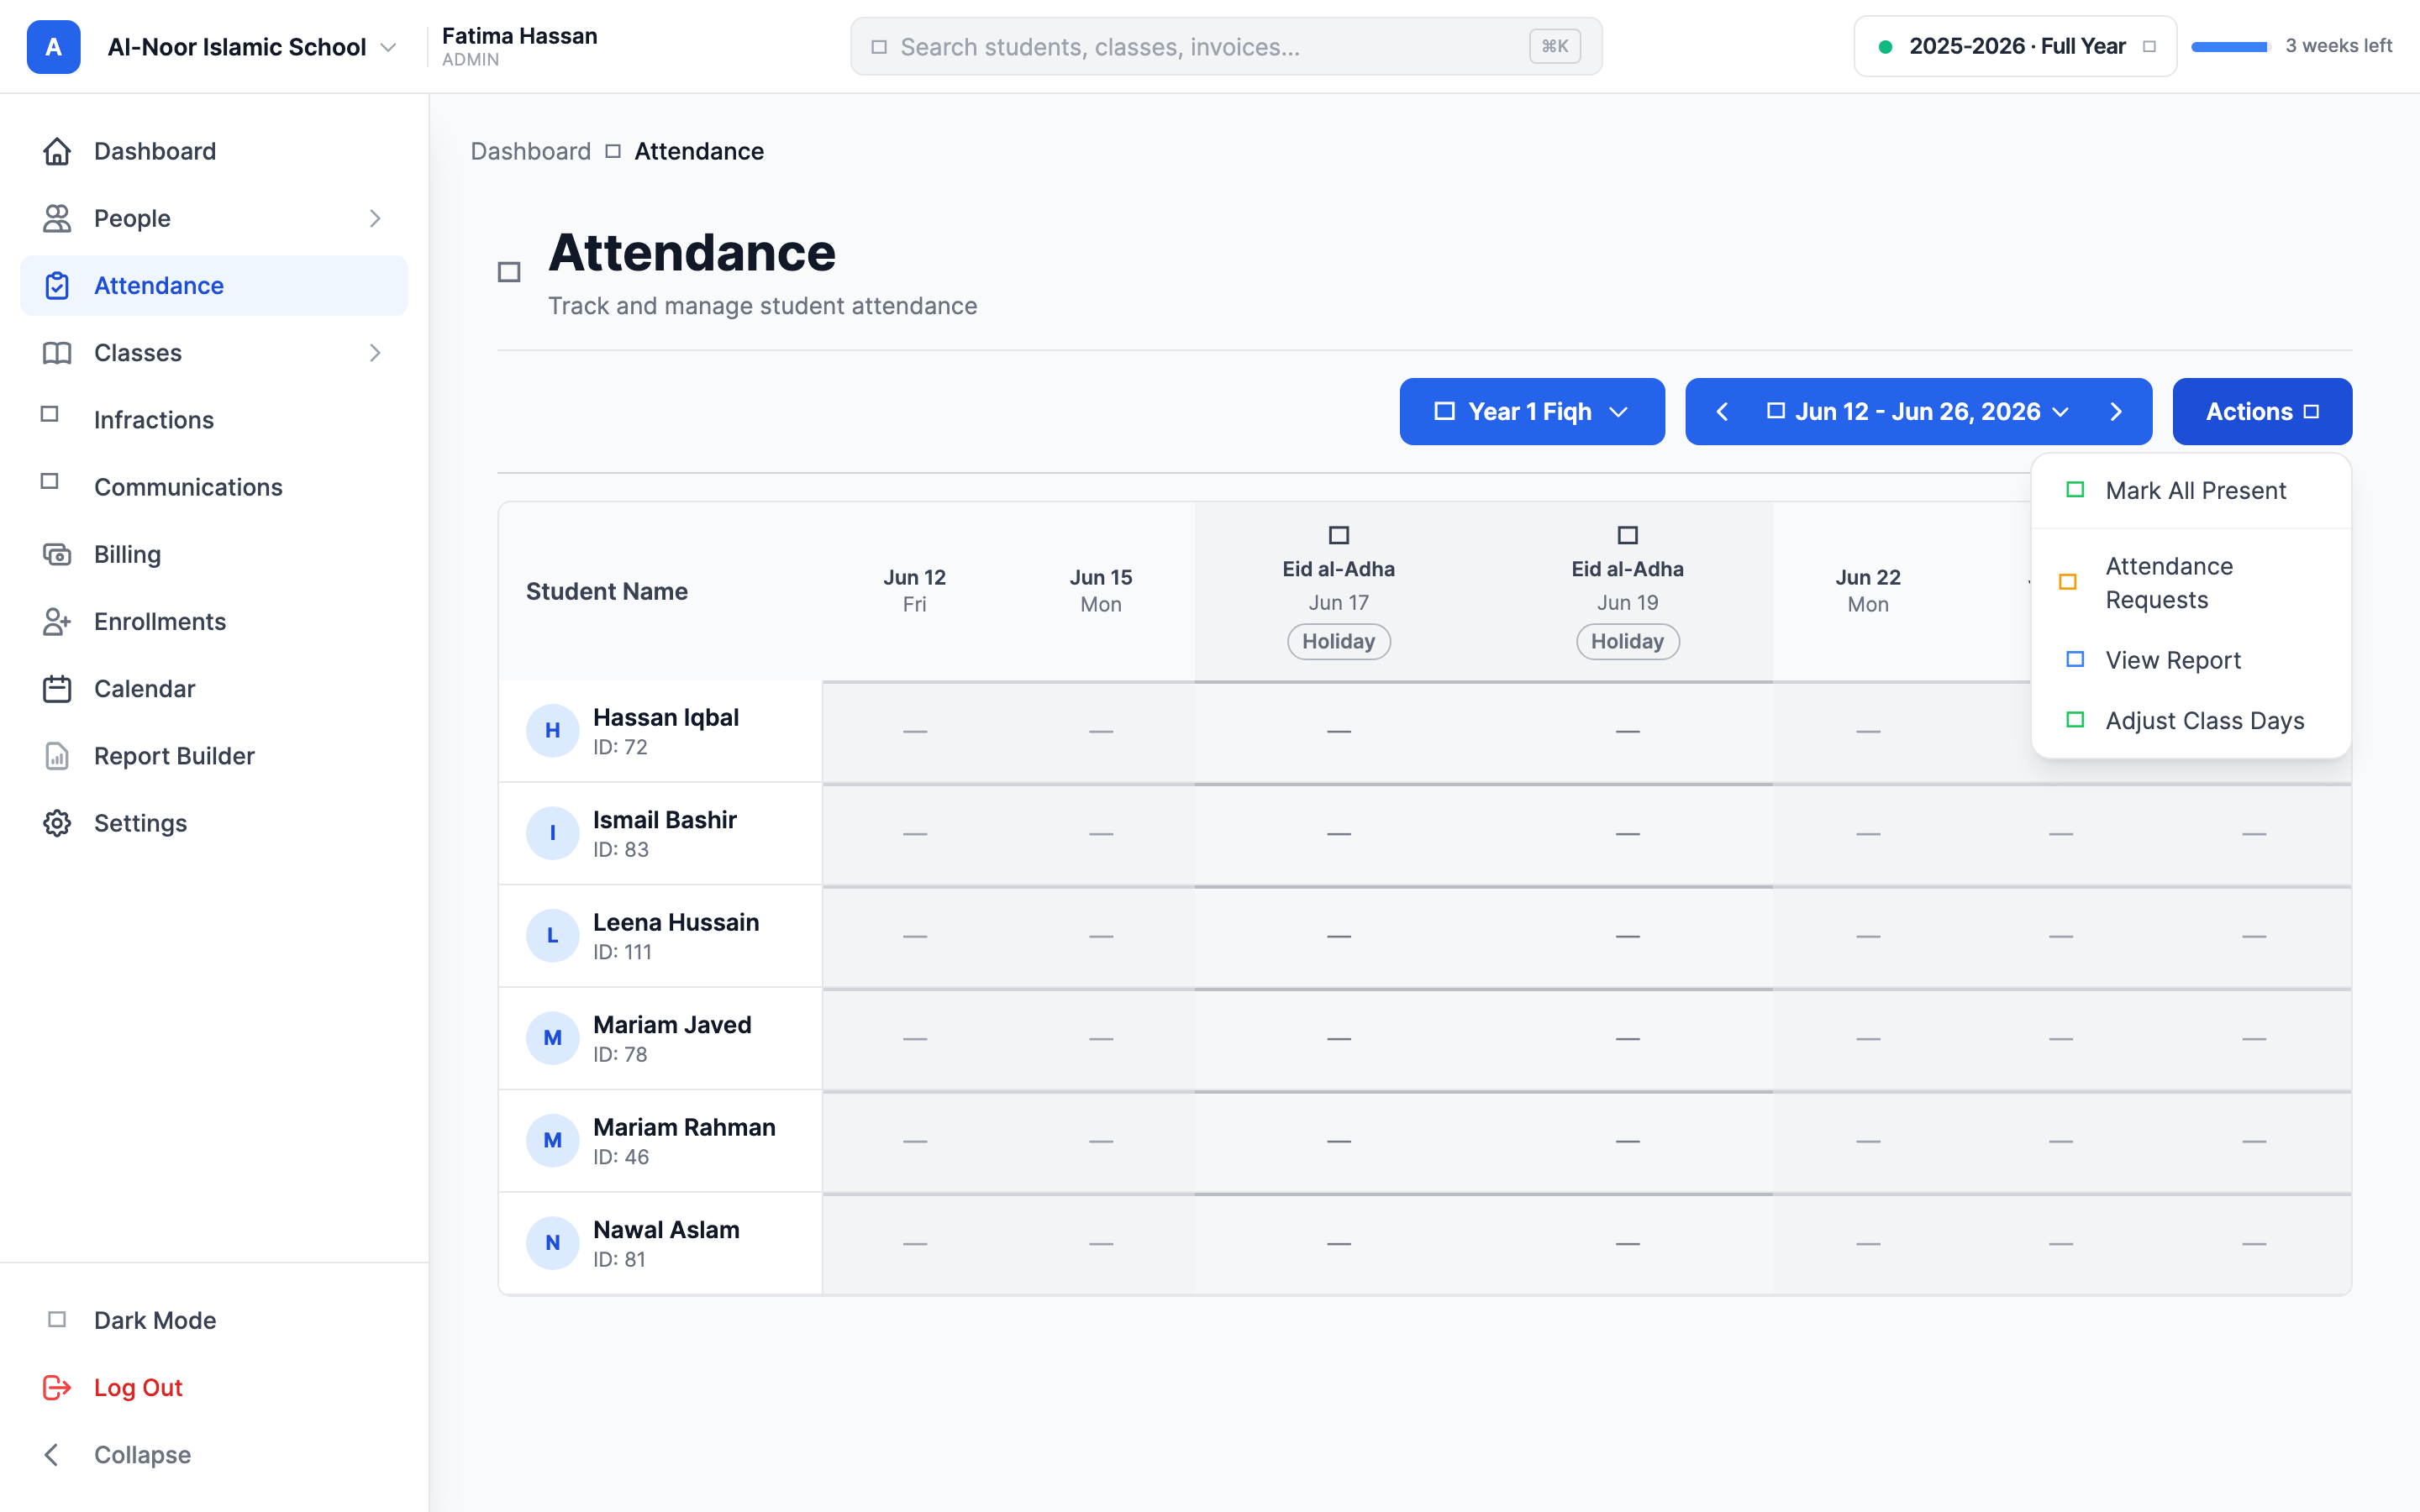Click the Jun 12 Fri column header

(914, 590)
